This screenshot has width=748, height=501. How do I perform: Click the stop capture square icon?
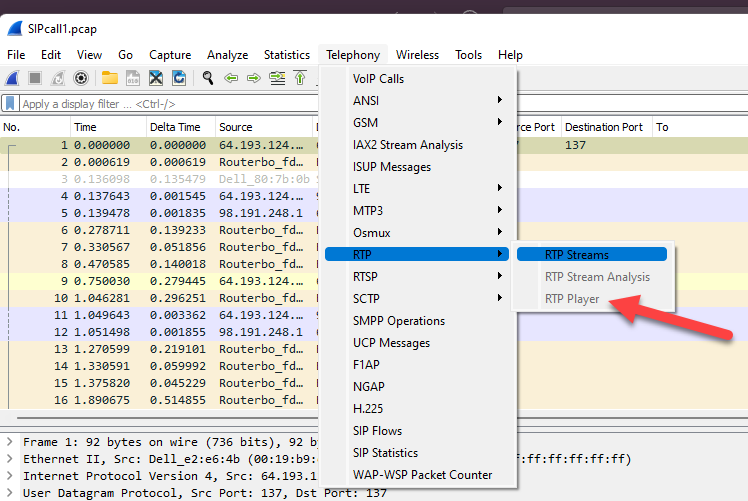35,78
